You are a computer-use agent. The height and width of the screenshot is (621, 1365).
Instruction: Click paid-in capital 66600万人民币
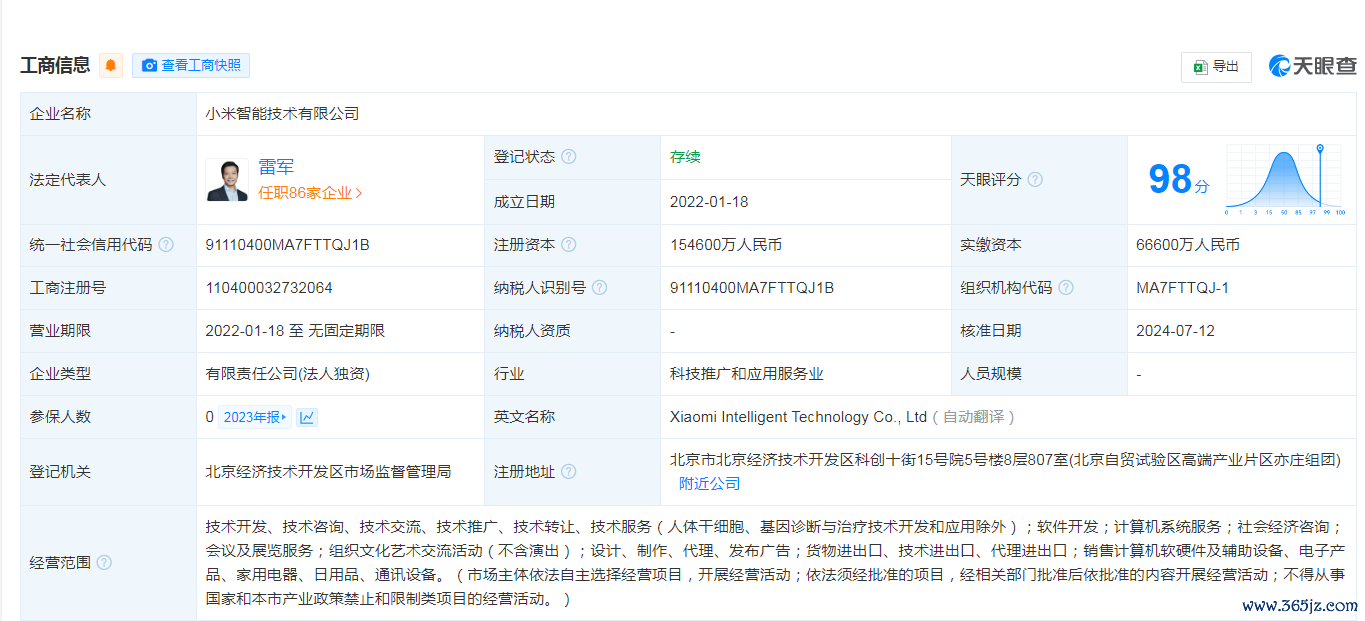point(1188,245)
